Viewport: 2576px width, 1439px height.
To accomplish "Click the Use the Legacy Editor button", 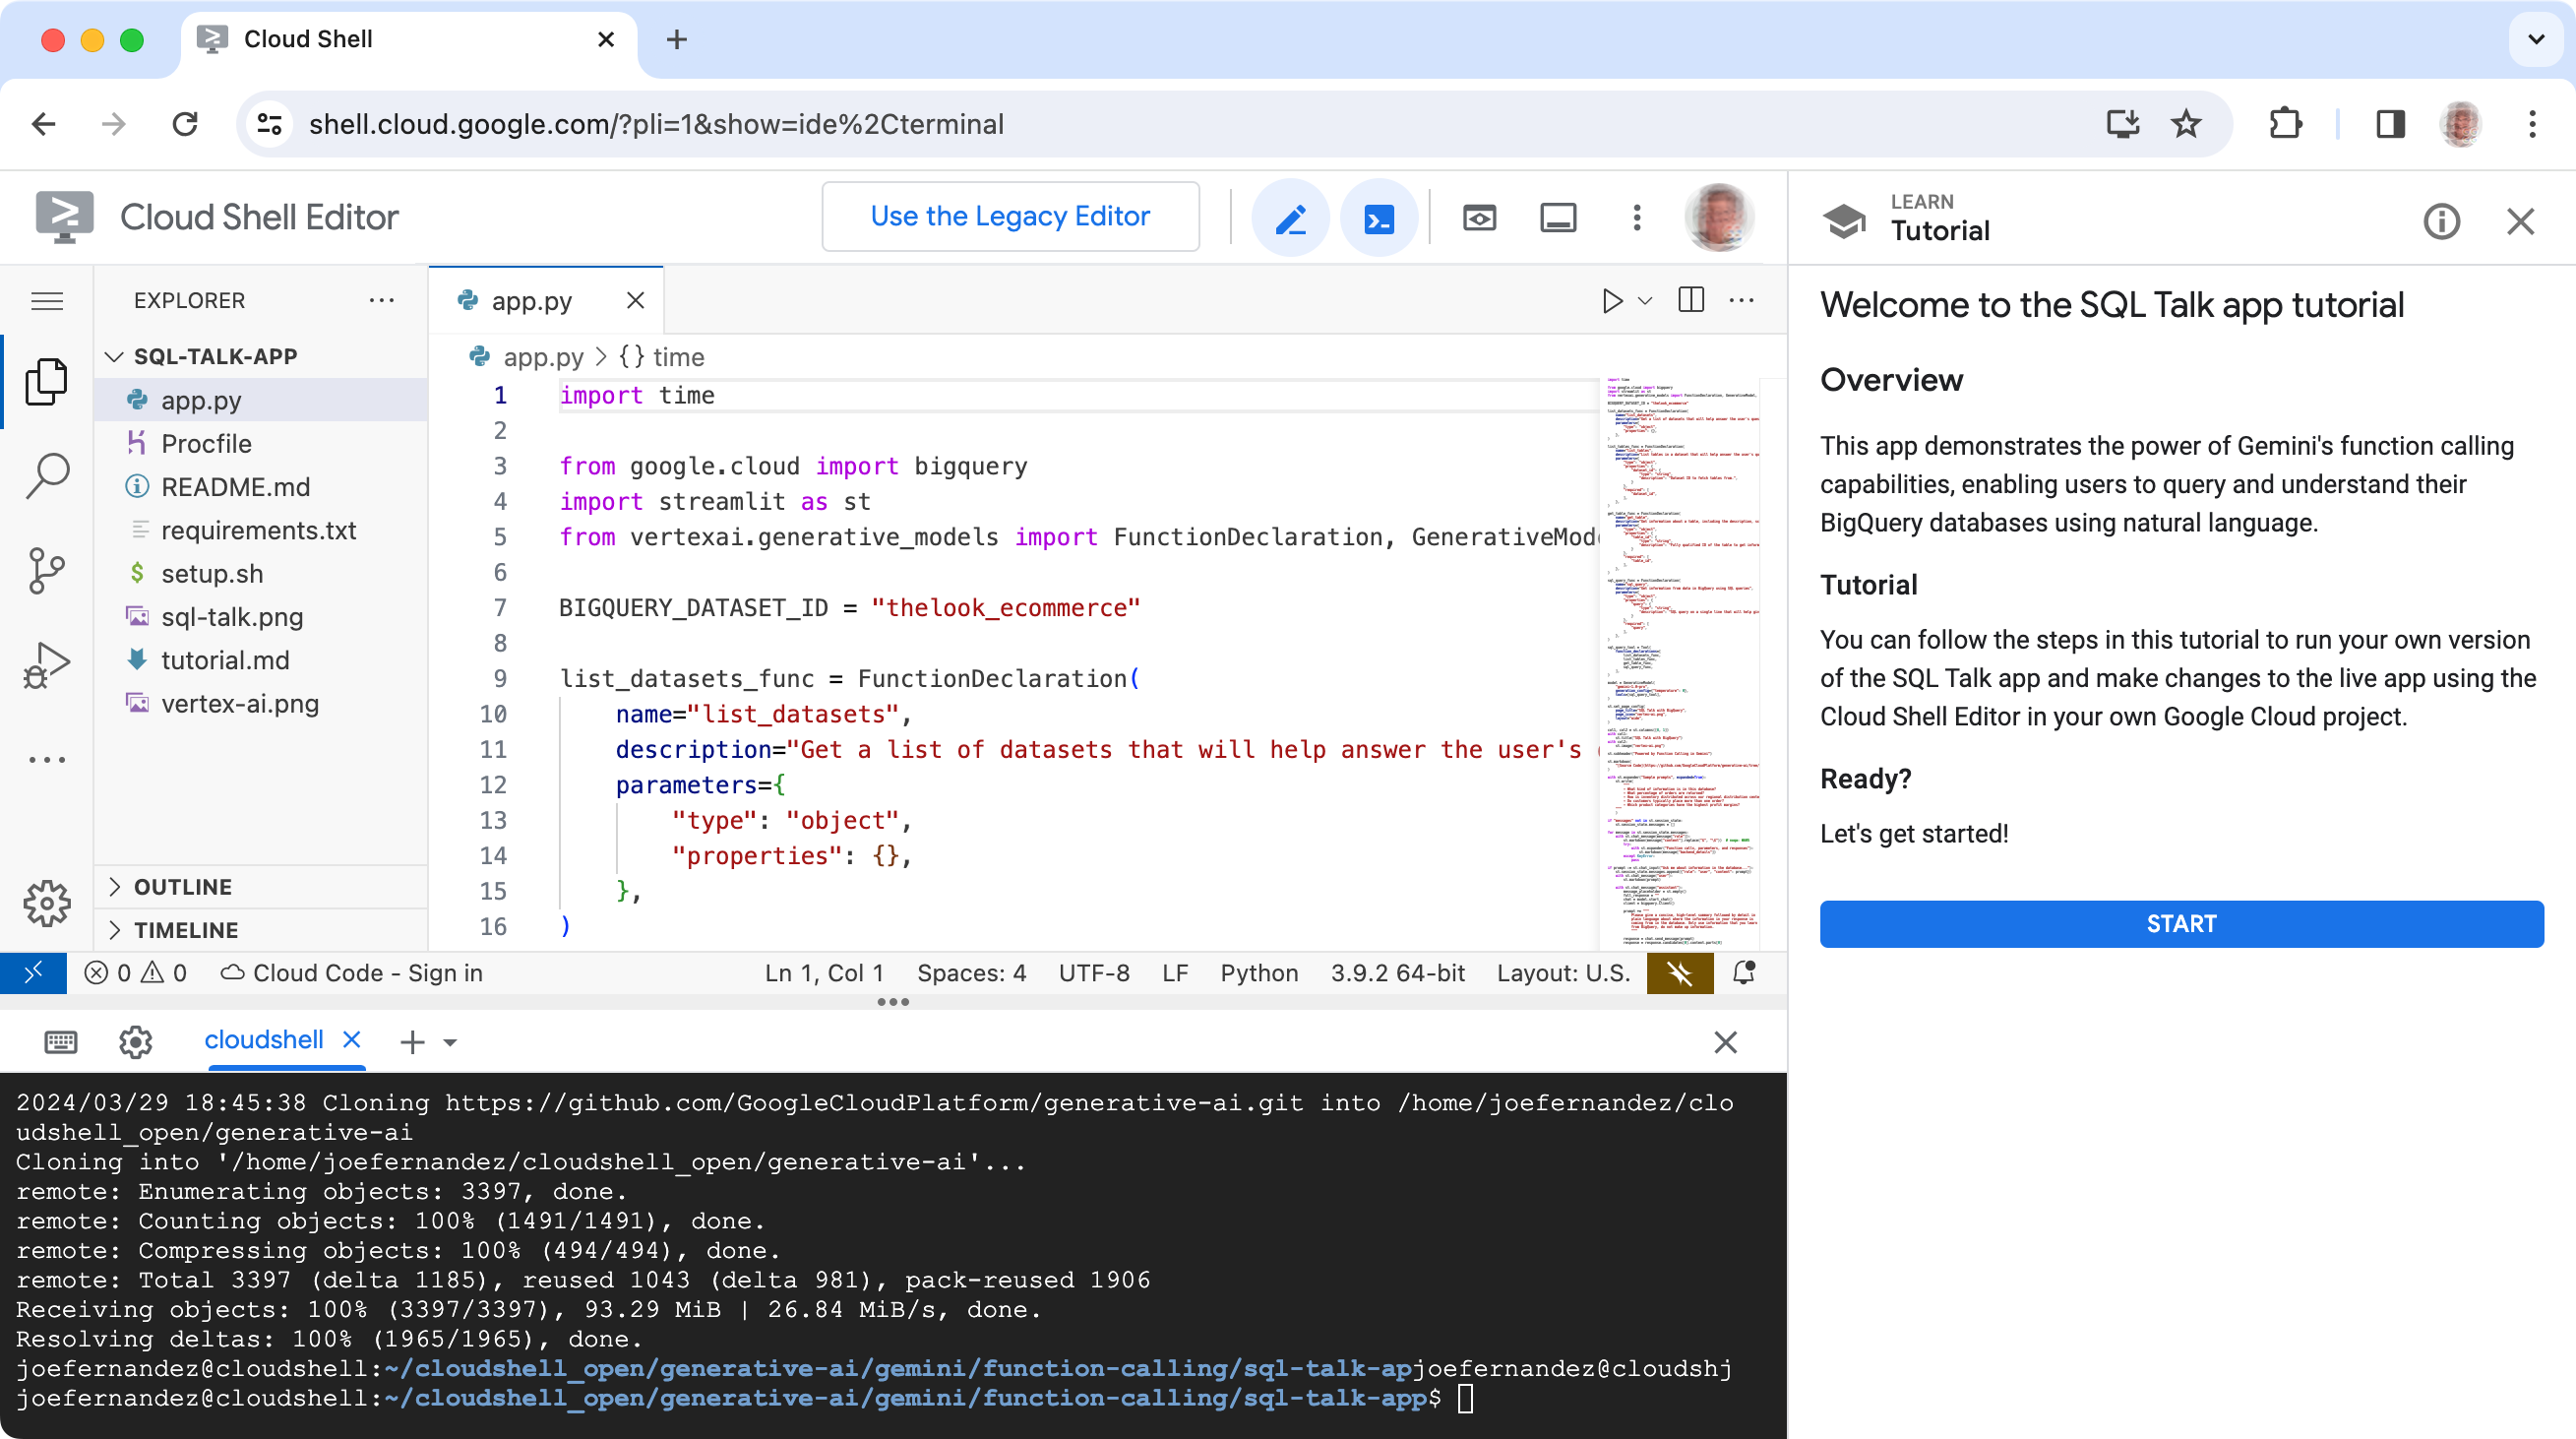I will [x=1011, y=216].
